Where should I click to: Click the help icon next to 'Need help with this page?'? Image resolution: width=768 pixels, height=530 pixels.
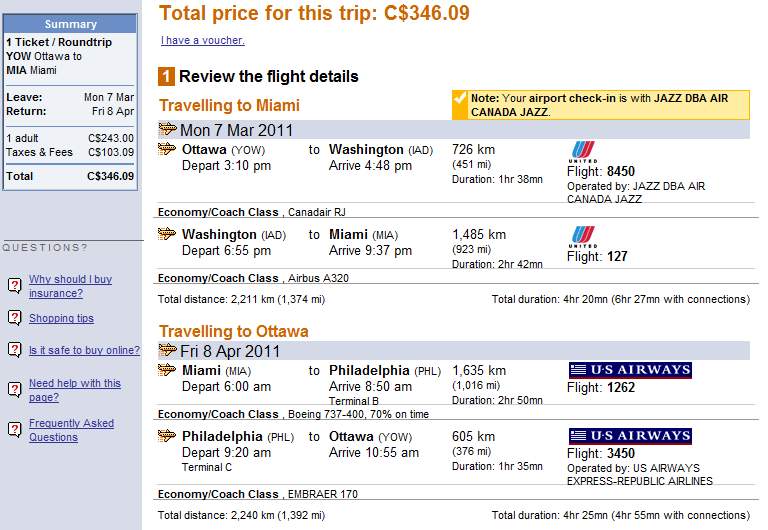tap(15, 389)
